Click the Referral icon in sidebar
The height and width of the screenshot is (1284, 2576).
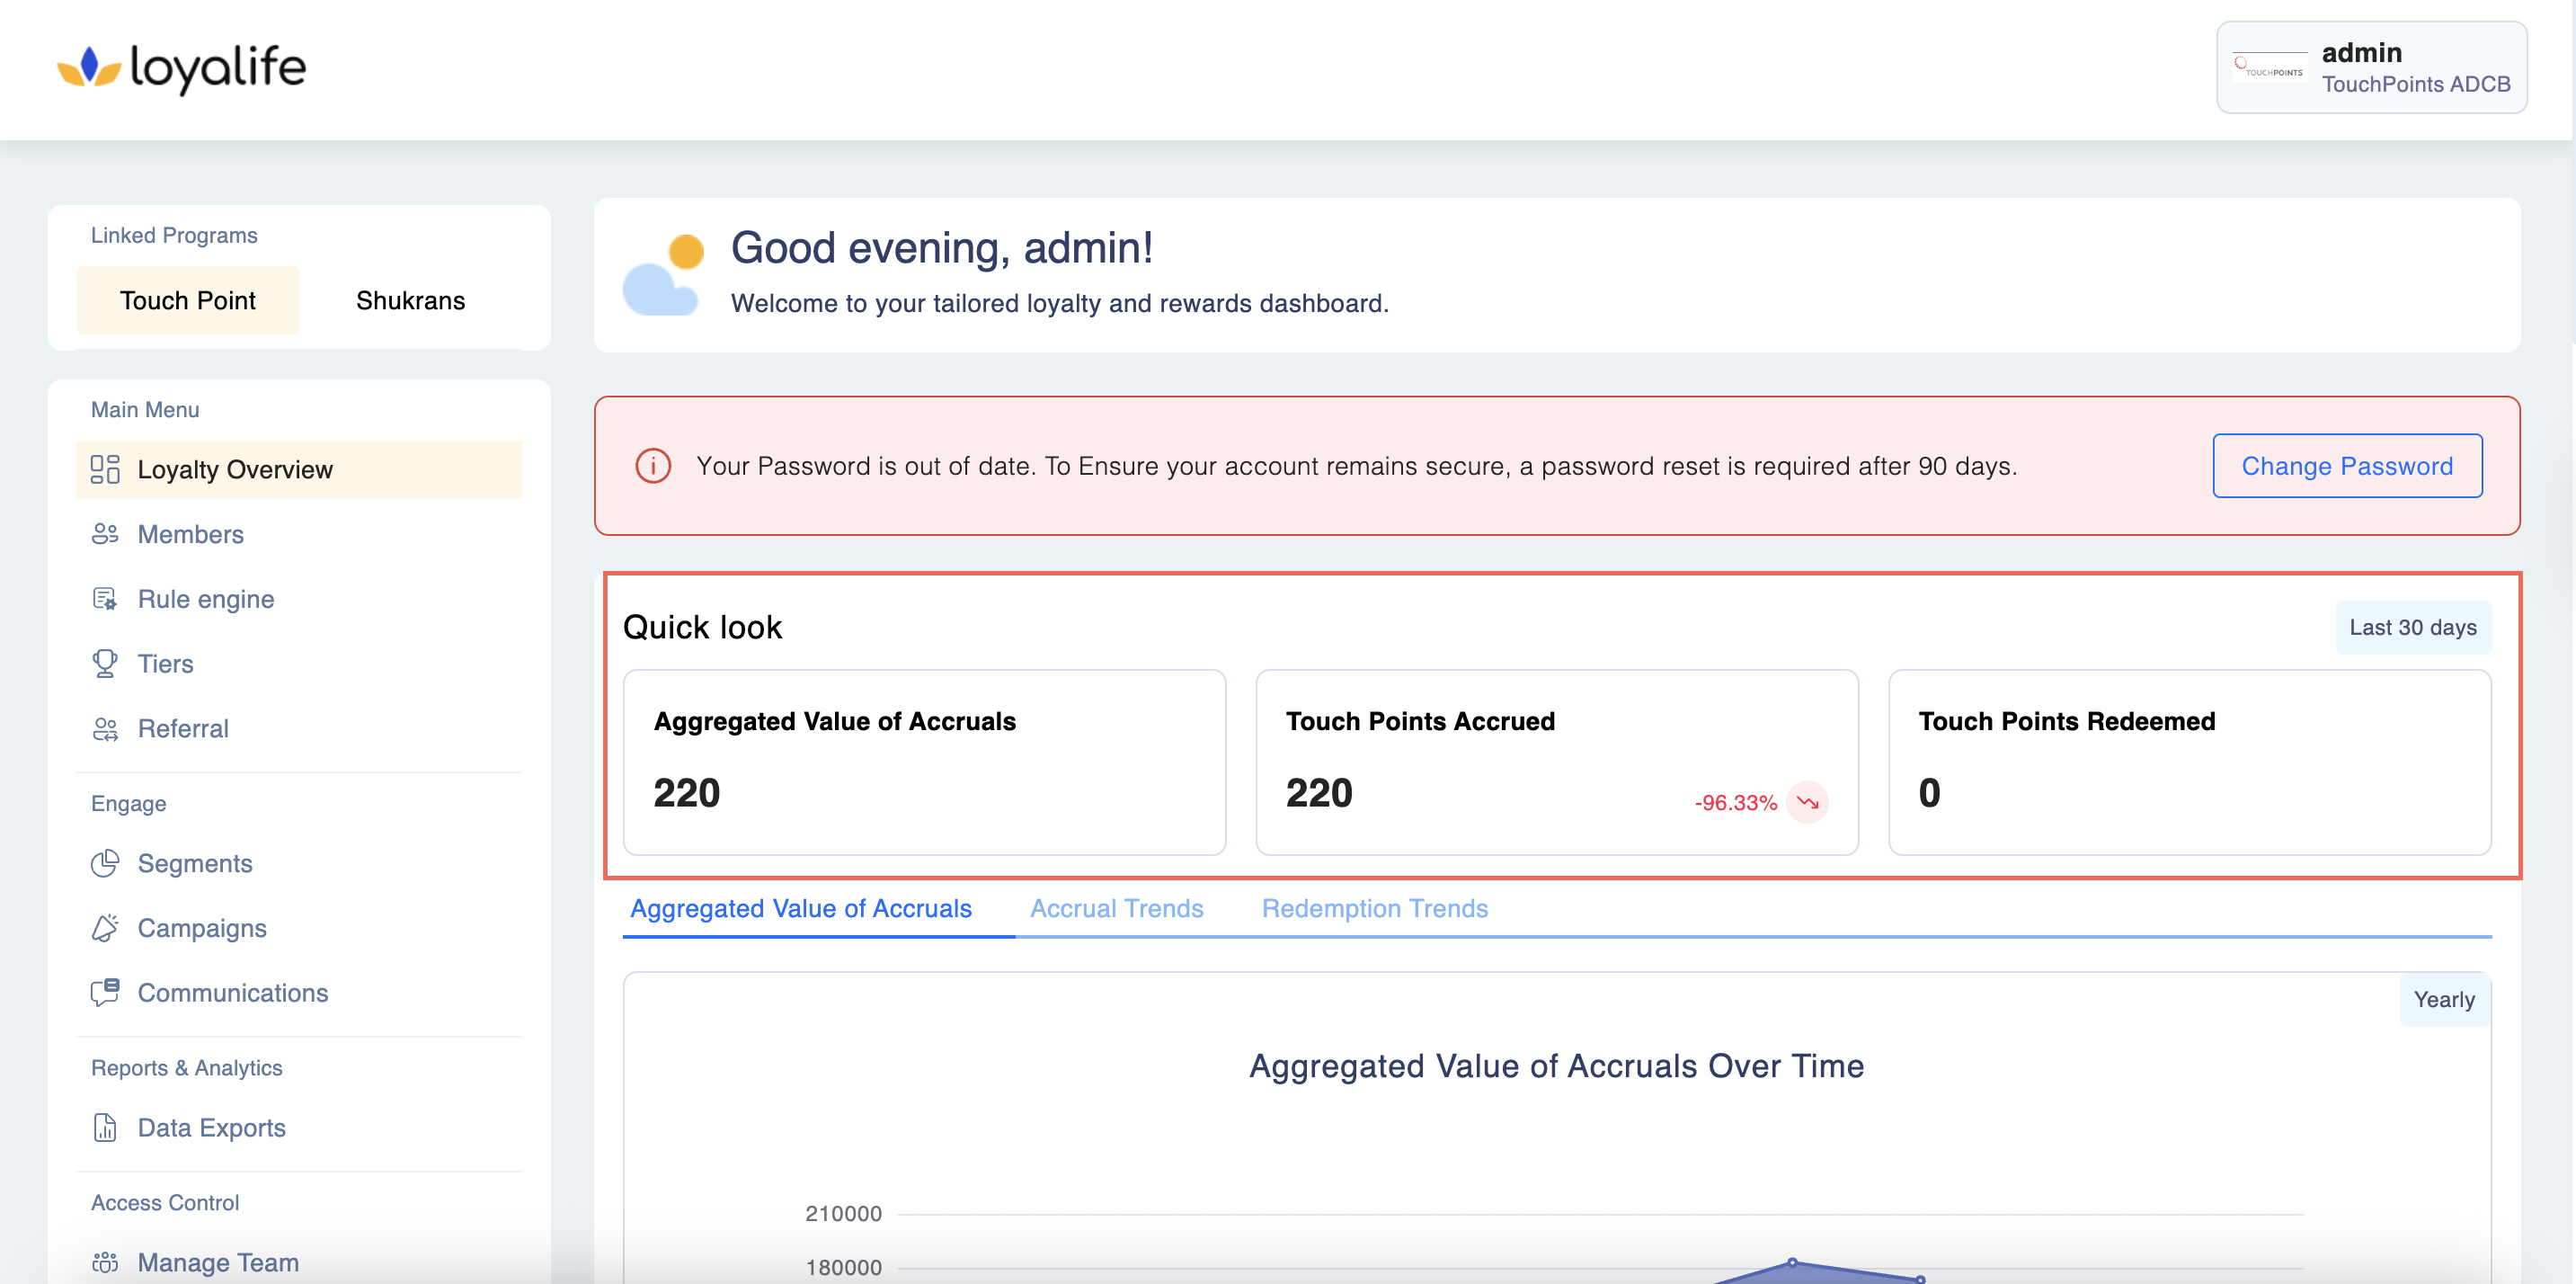[x=105, y=729]
